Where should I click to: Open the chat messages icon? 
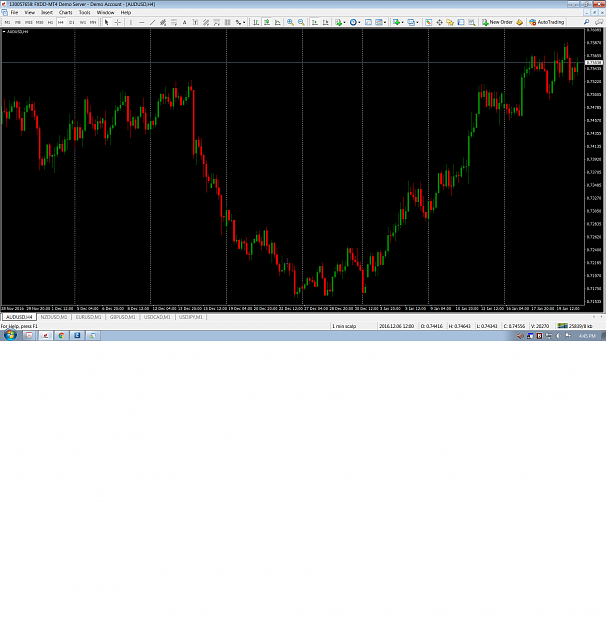point(599,22)
